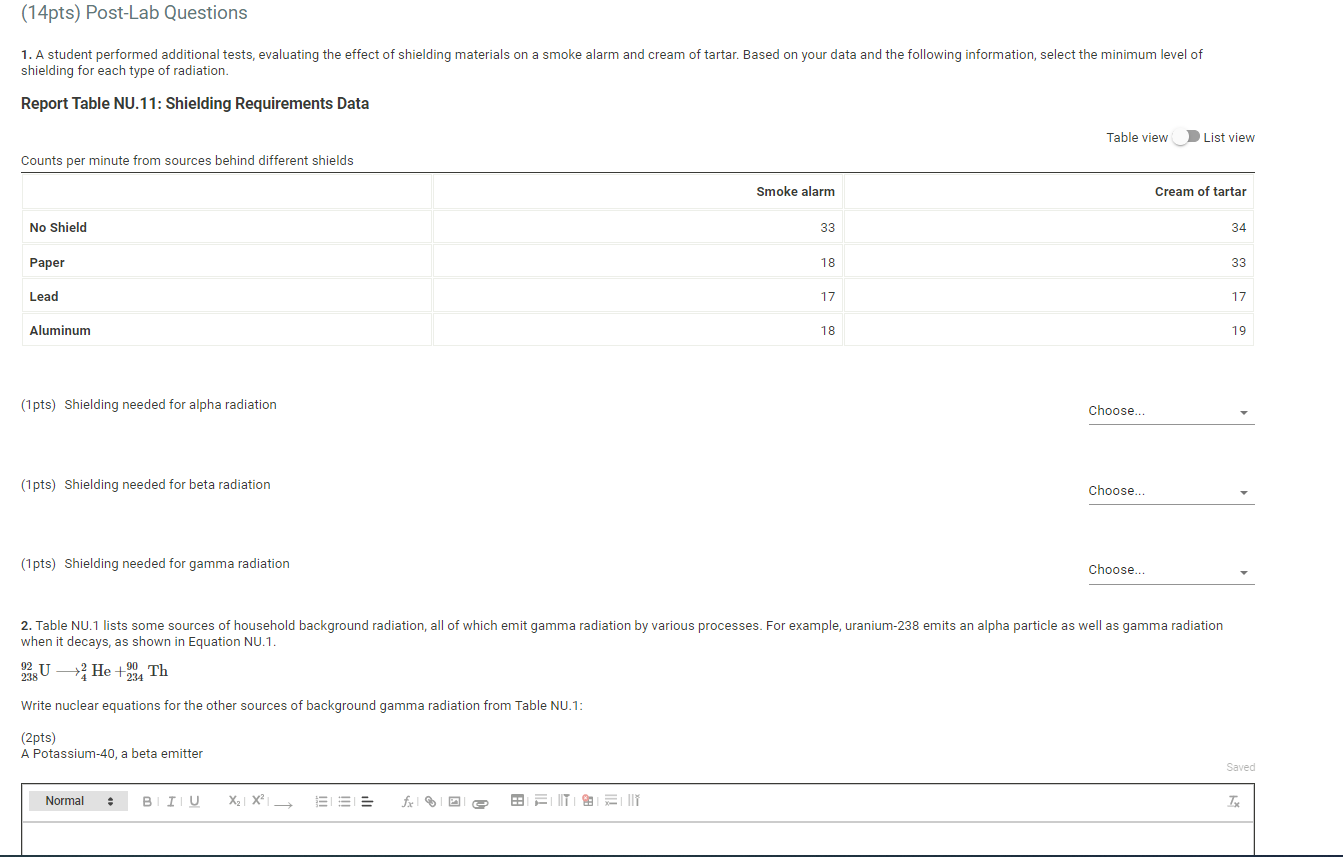Click the Table view label
The width and height of the screenshot is (1343, 857).
(x=1137, y=138)
